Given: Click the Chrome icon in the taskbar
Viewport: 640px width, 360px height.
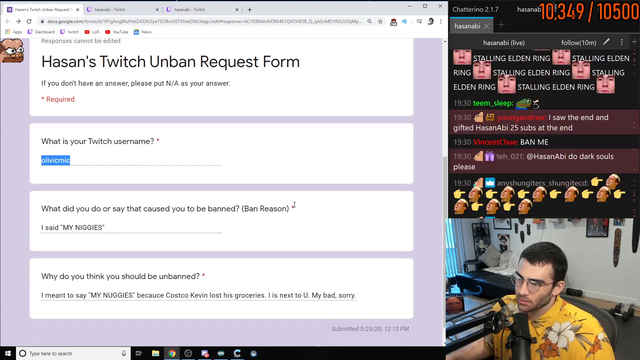Looking at the screenshot, I should click(172, 353).
